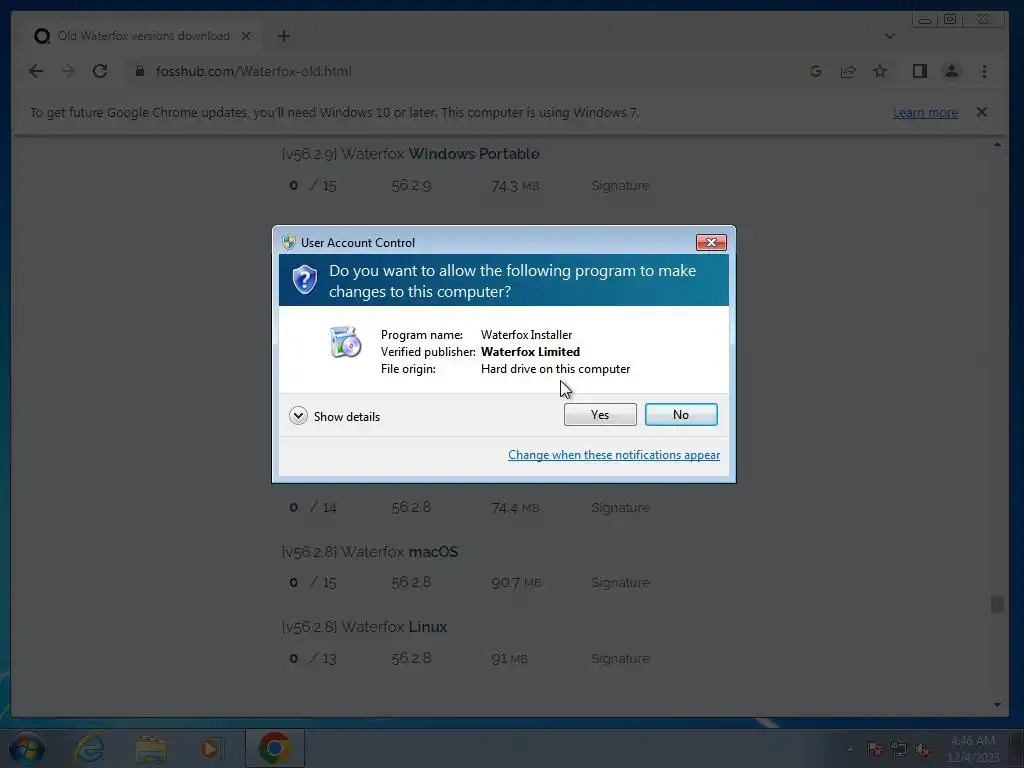Click No in User Account Control dialog
The height and width of the screenshot is (768, 1024).
tap(680, 415)
